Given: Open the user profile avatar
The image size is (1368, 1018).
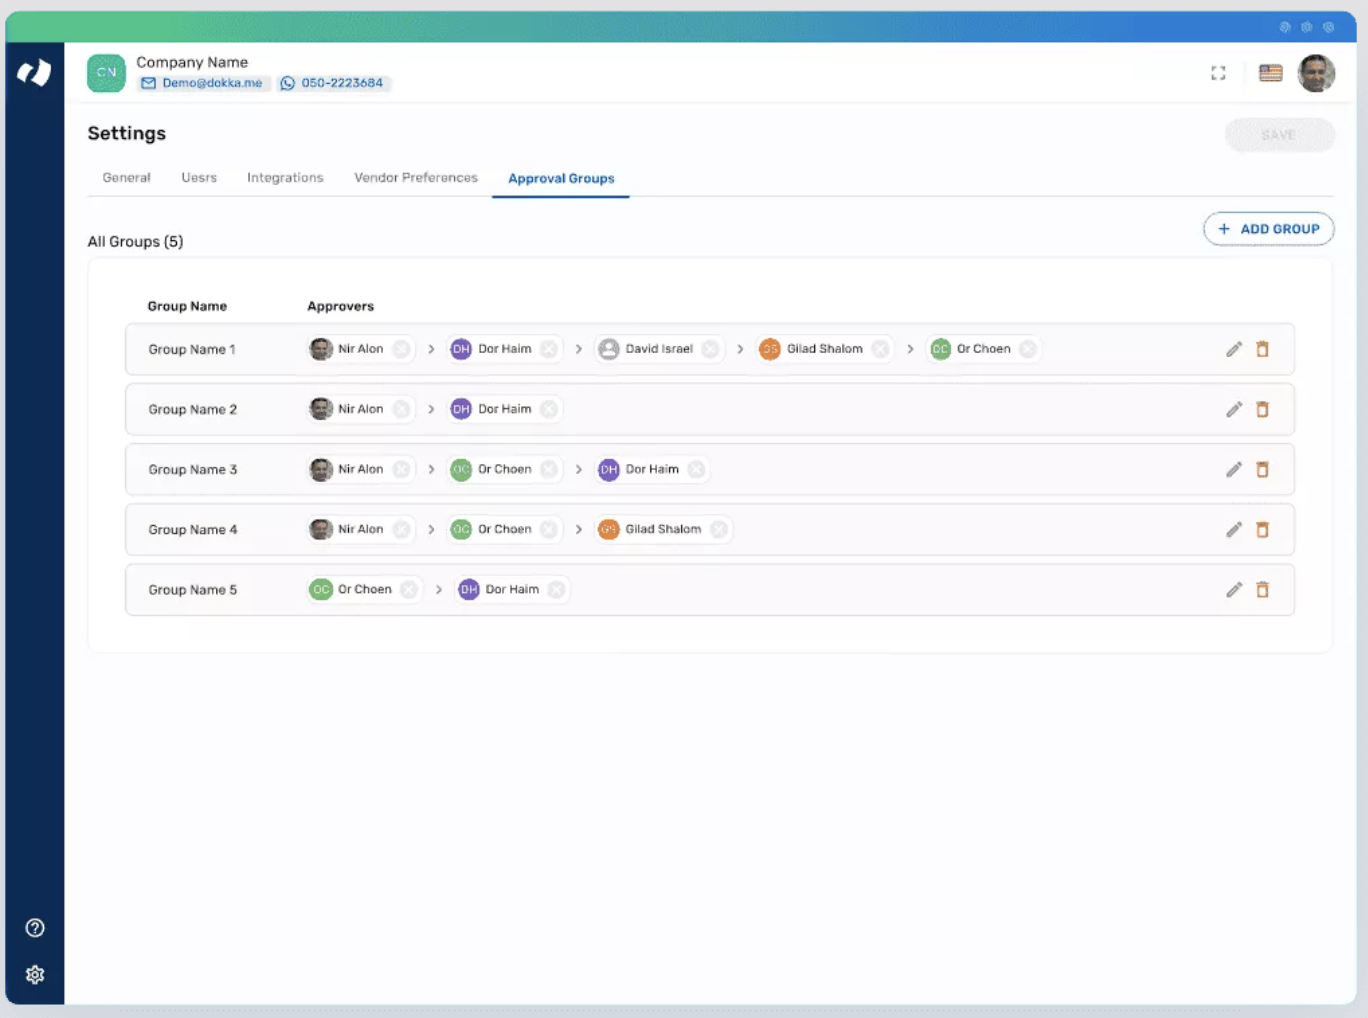Looking at the screenshot, I should 1316,73.
